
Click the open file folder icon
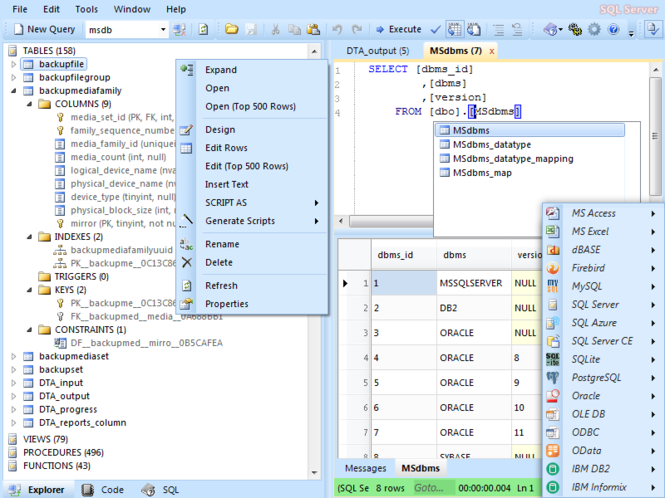coord(231,29)
